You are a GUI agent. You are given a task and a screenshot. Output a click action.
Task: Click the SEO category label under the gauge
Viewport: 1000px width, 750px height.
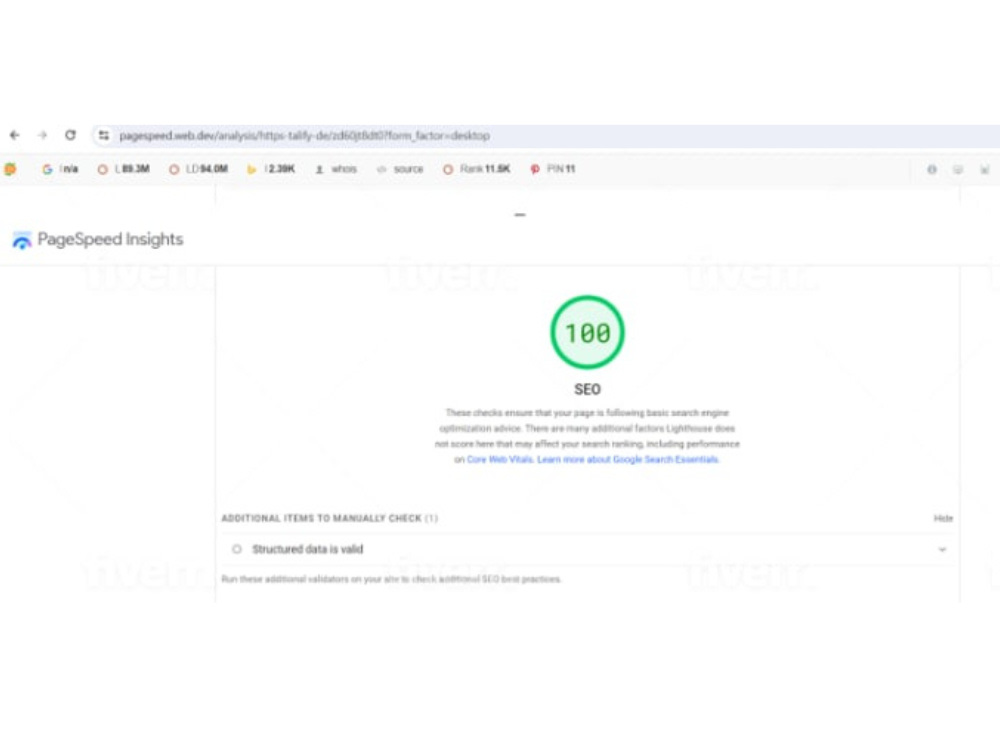(x=587, y=389)
